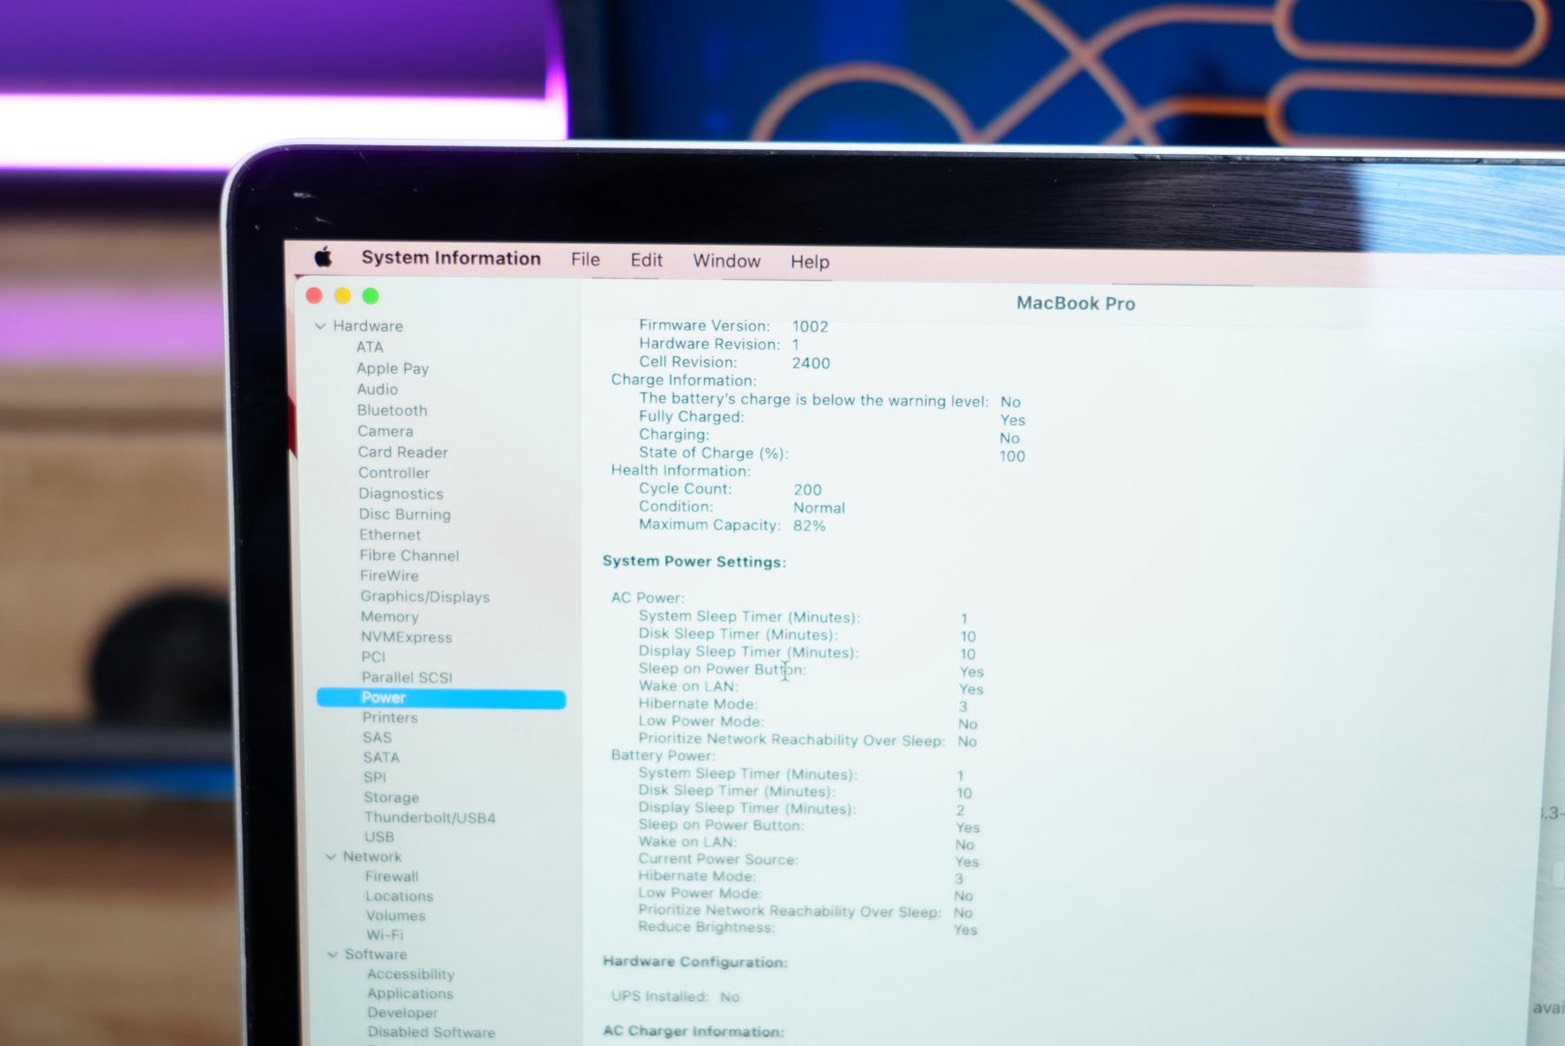Open the Window menu
The width and height of the screenshot is (1565, 1046).
click(726, 261)
